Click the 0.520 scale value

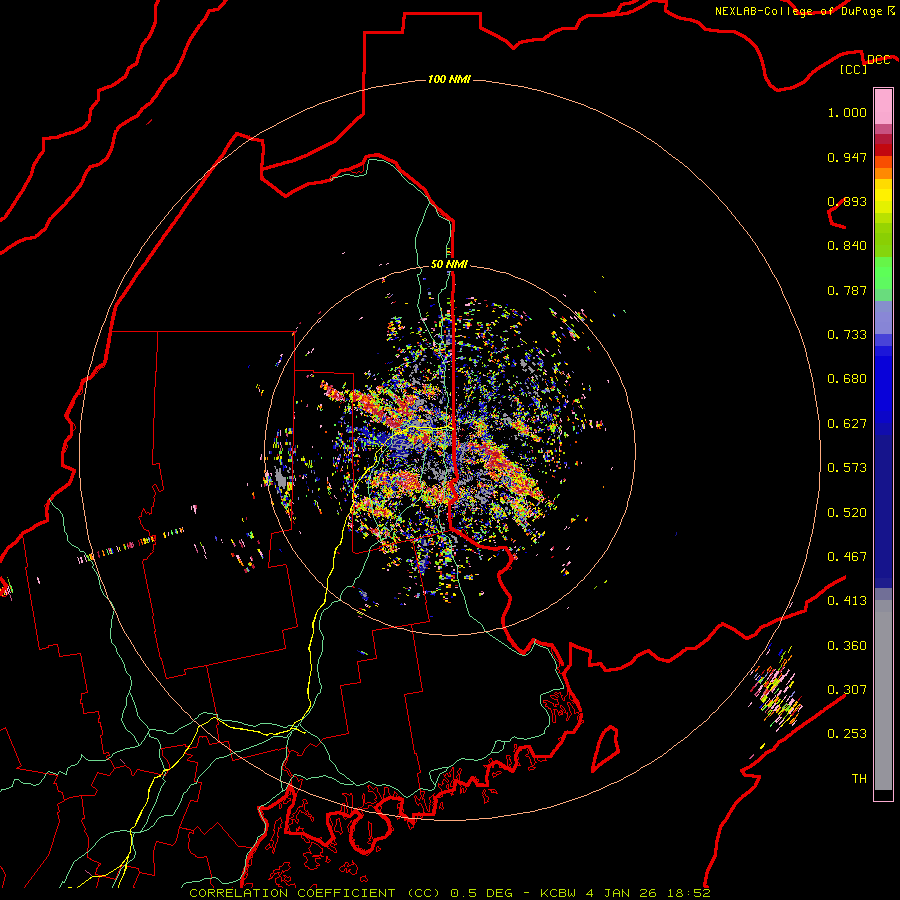click(847, 513)
